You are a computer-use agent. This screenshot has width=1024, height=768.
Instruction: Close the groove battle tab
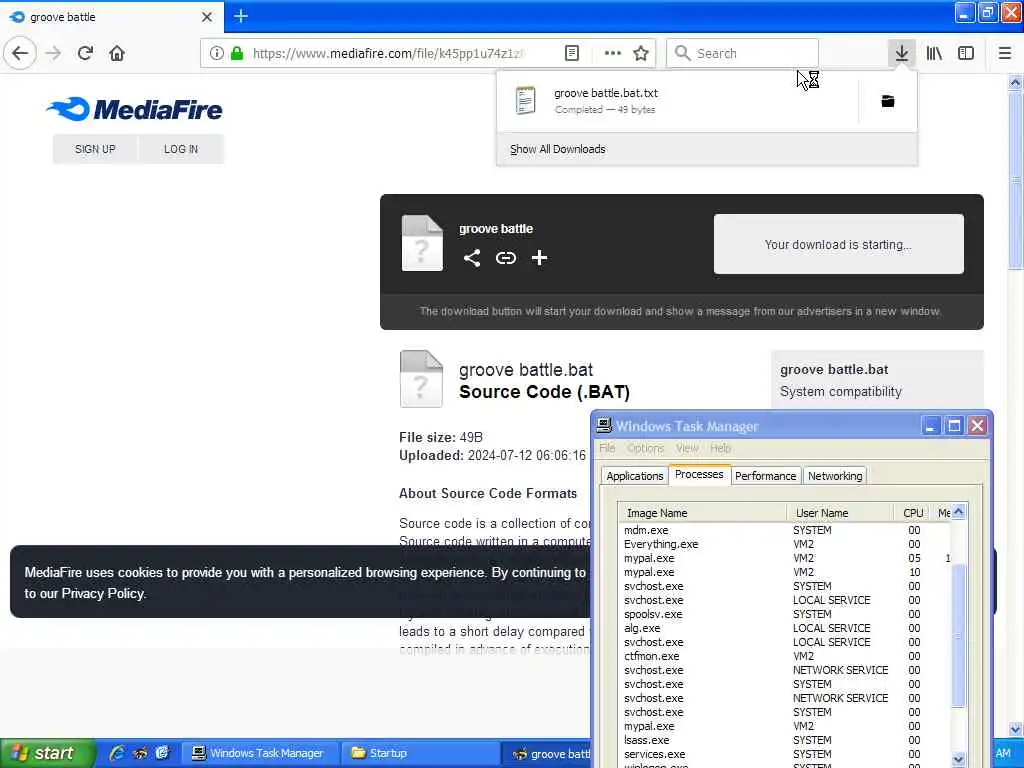[206, 16]
